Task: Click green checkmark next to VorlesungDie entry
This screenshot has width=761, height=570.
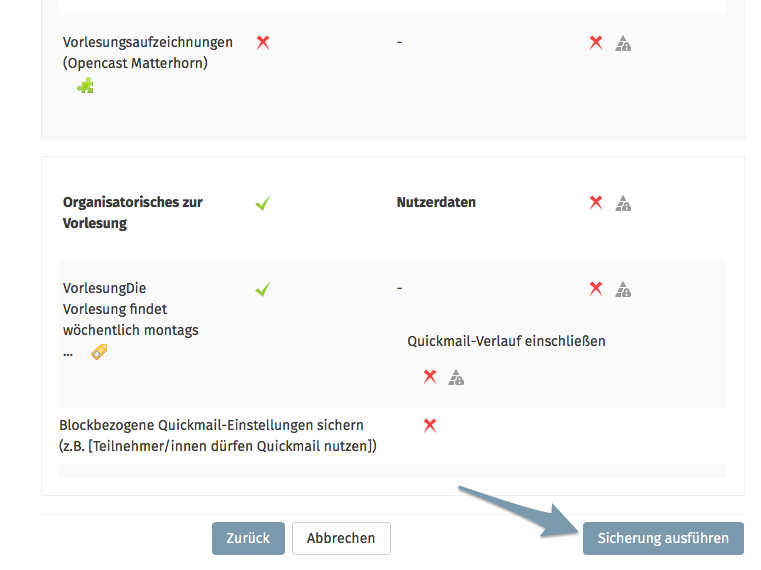Action: pyautogui.click(x=262, y=289)
